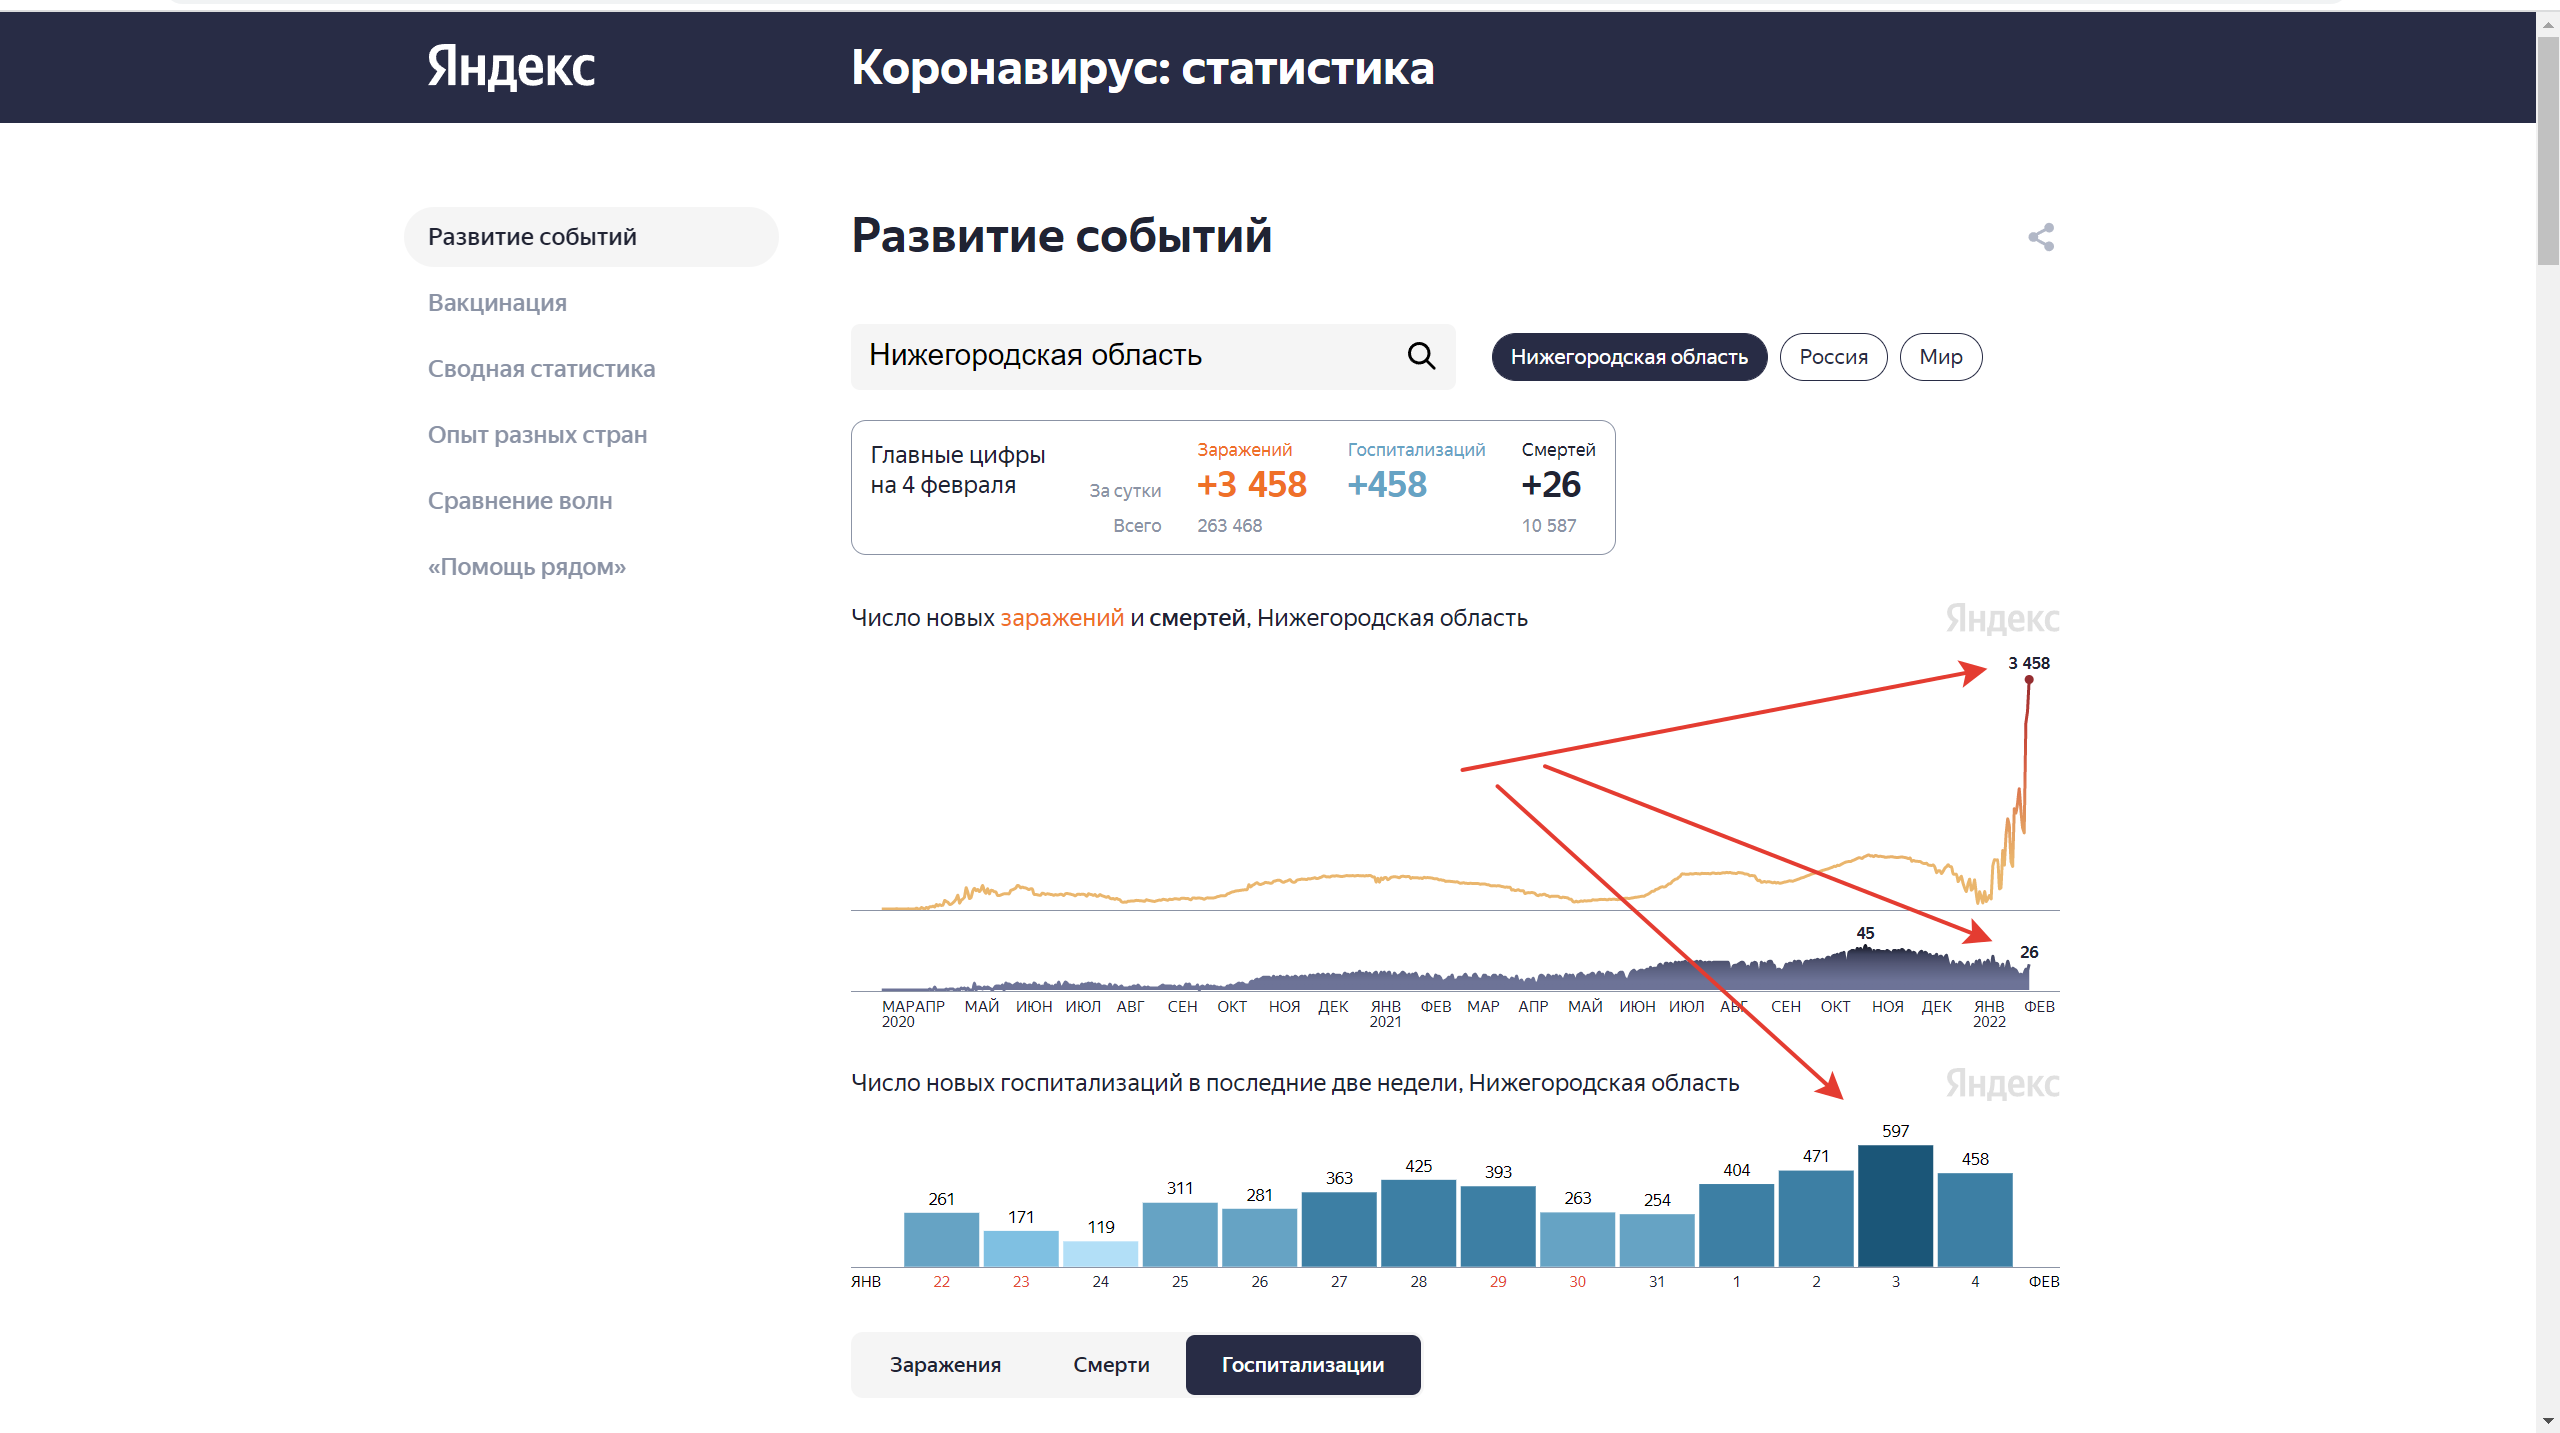The width and height of the screenshot is (2560, 1433).
Task: Click the bar labeled 261 for January 22
Action: point(941,1240)
